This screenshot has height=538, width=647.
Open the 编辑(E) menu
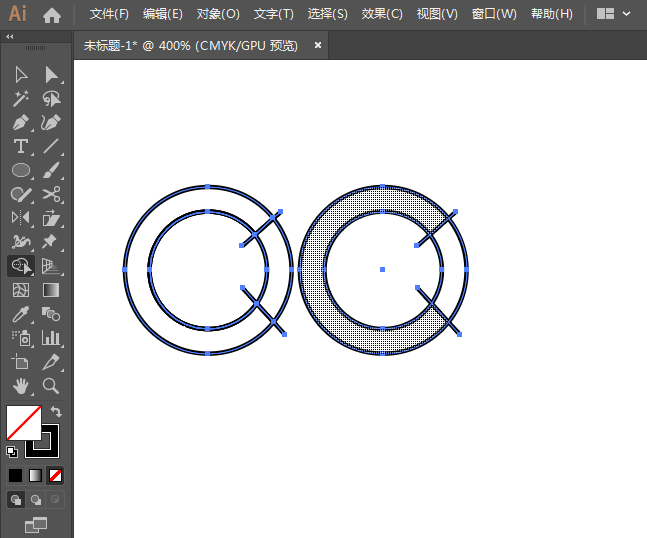tap(163, 14)
